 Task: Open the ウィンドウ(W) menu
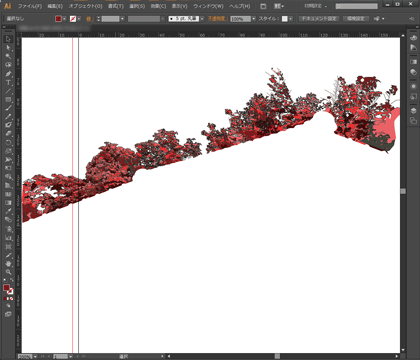coord(208,6)
